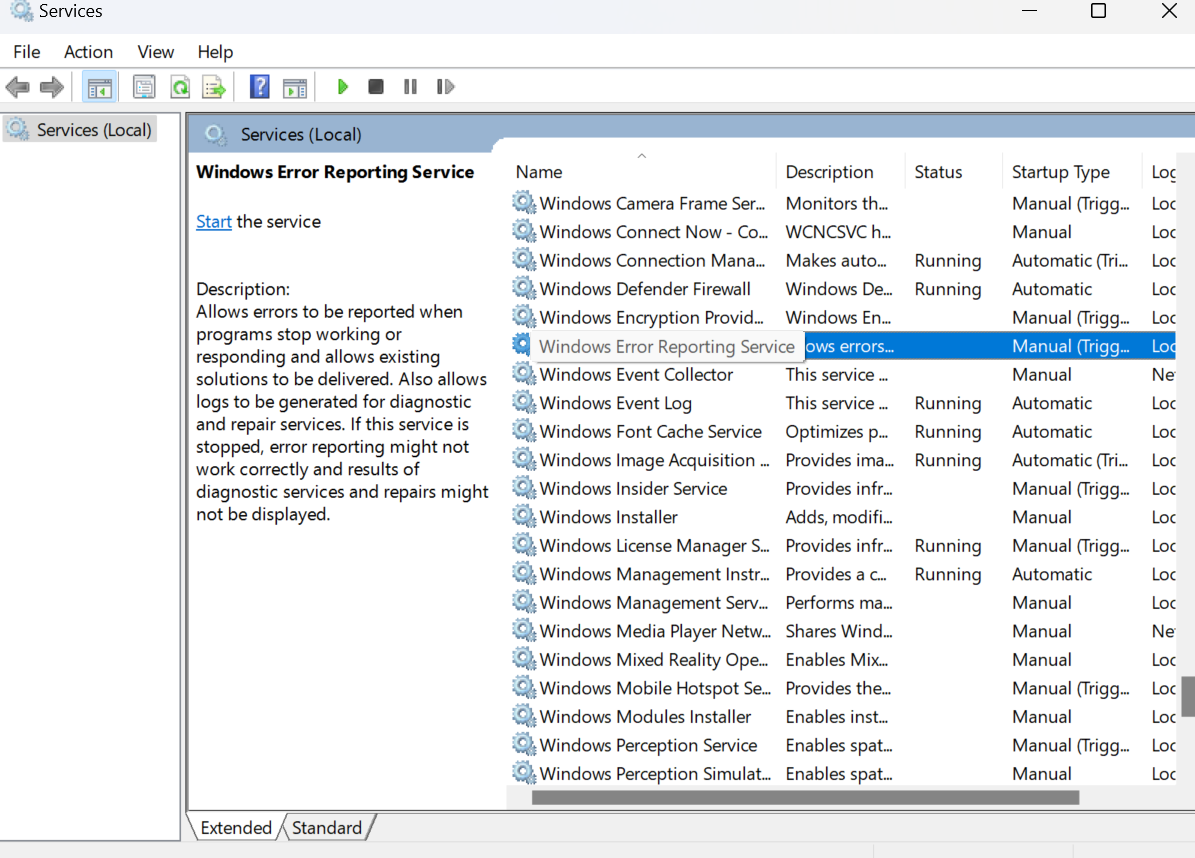Click 'Optimizes p...' description cell

pyautogui.click(x=837, y=431)
